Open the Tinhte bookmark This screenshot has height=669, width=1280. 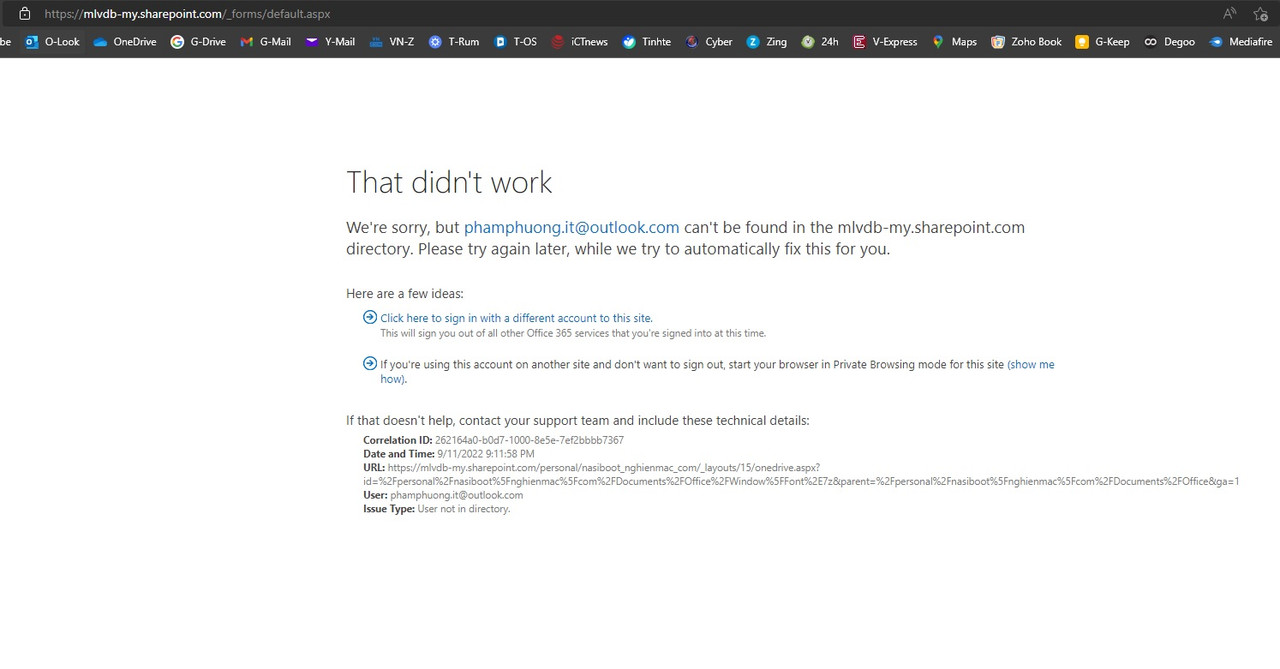pyautogui.click(x=647, y=42)
